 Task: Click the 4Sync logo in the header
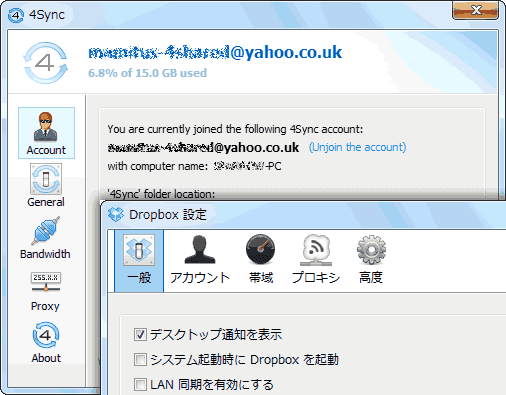point(46,63)
